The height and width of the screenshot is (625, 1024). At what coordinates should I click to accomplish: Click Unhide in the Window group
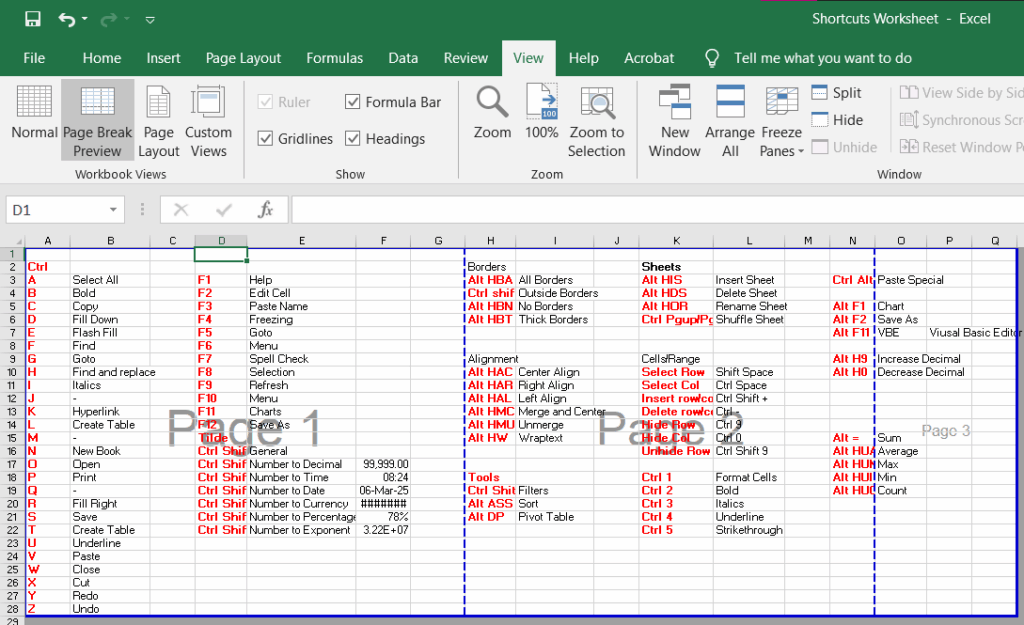844,146
